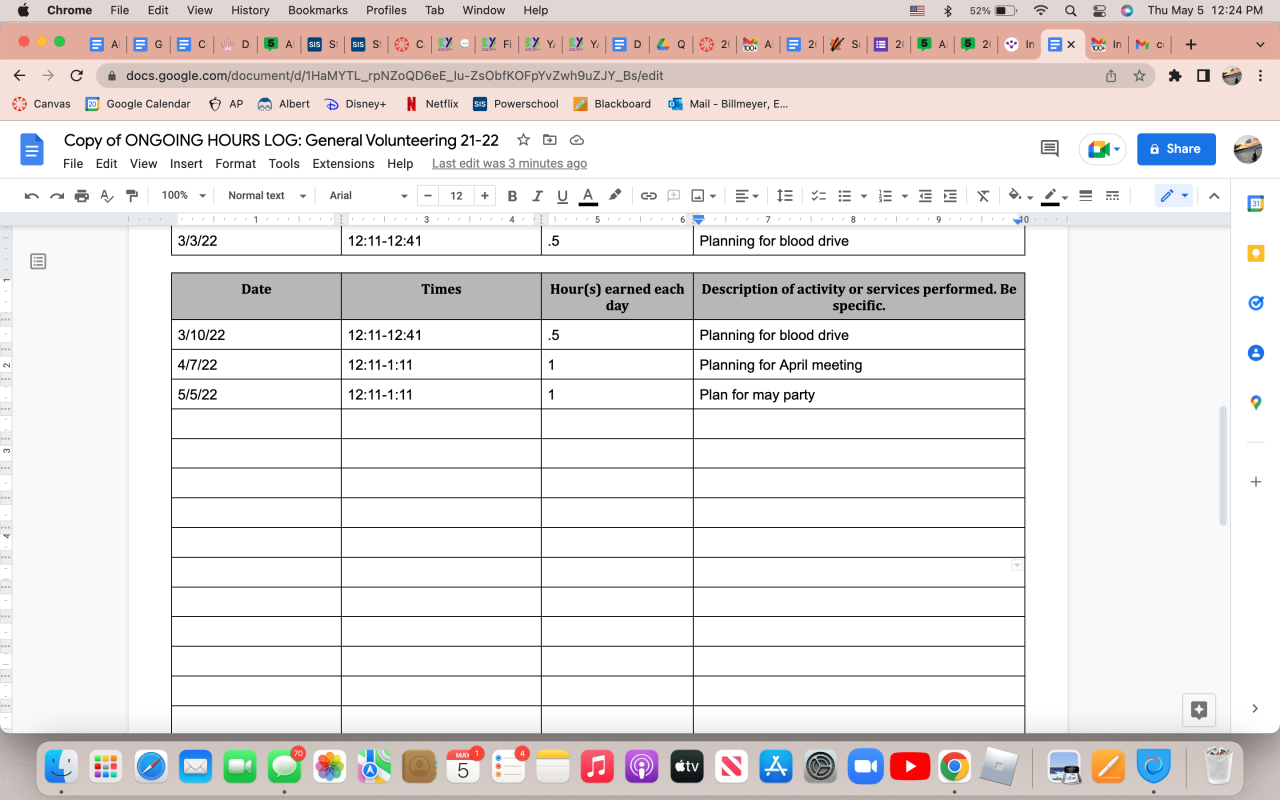Open the border width option
The image size is (1280, 800).
1086,196
